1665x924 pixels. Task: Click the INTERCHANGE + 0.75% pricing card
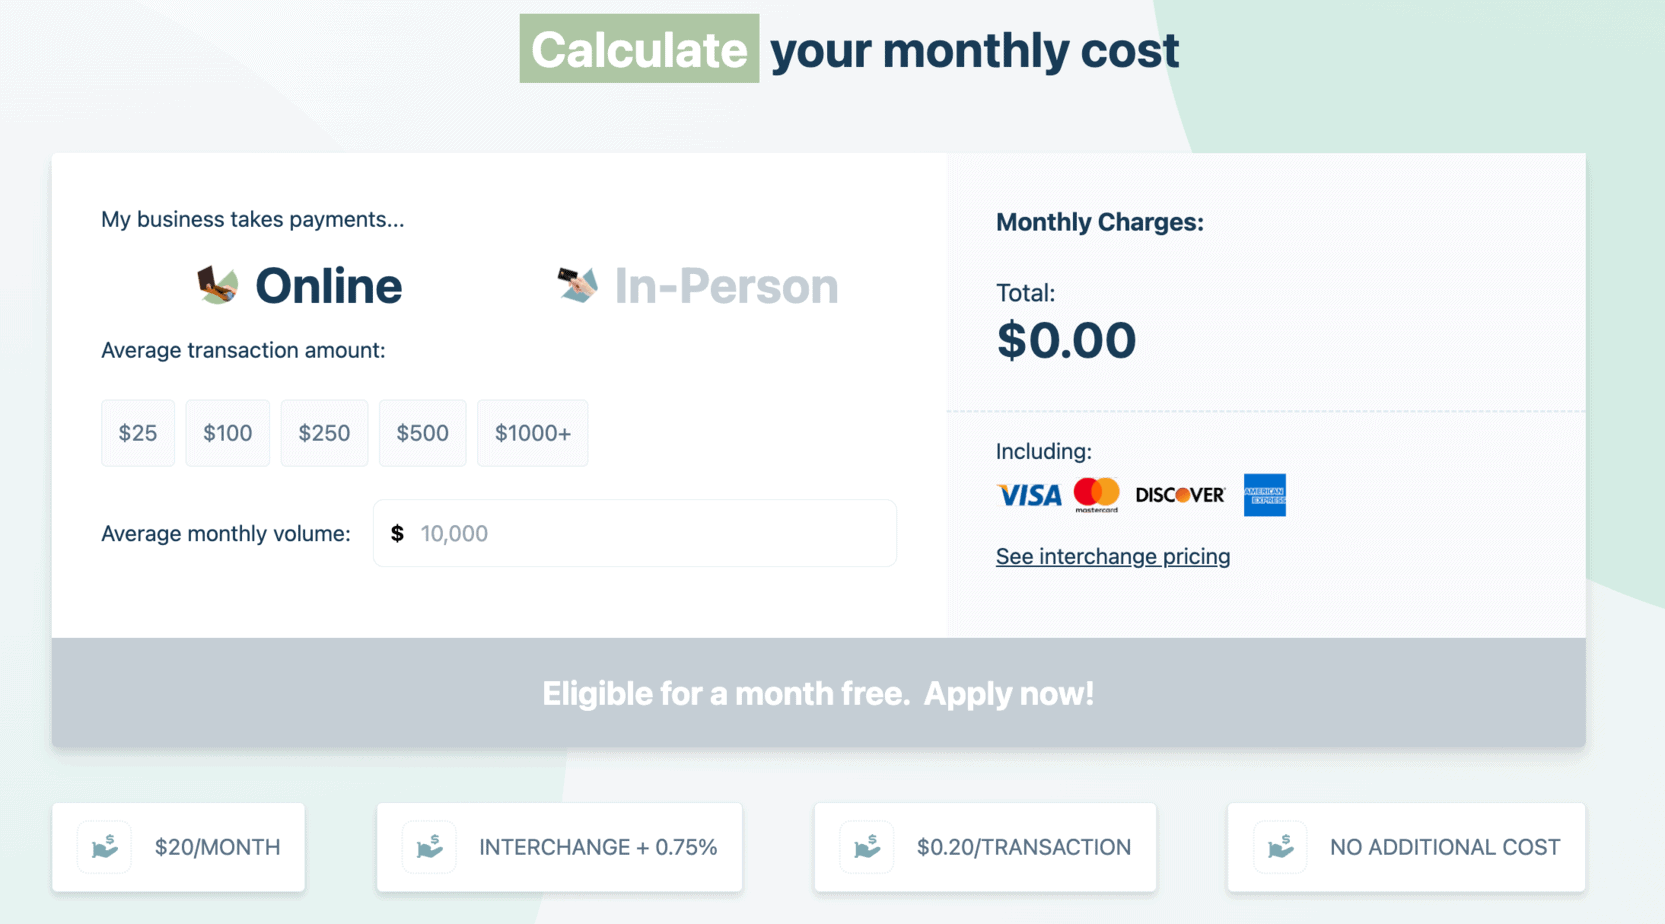(558, 846)
